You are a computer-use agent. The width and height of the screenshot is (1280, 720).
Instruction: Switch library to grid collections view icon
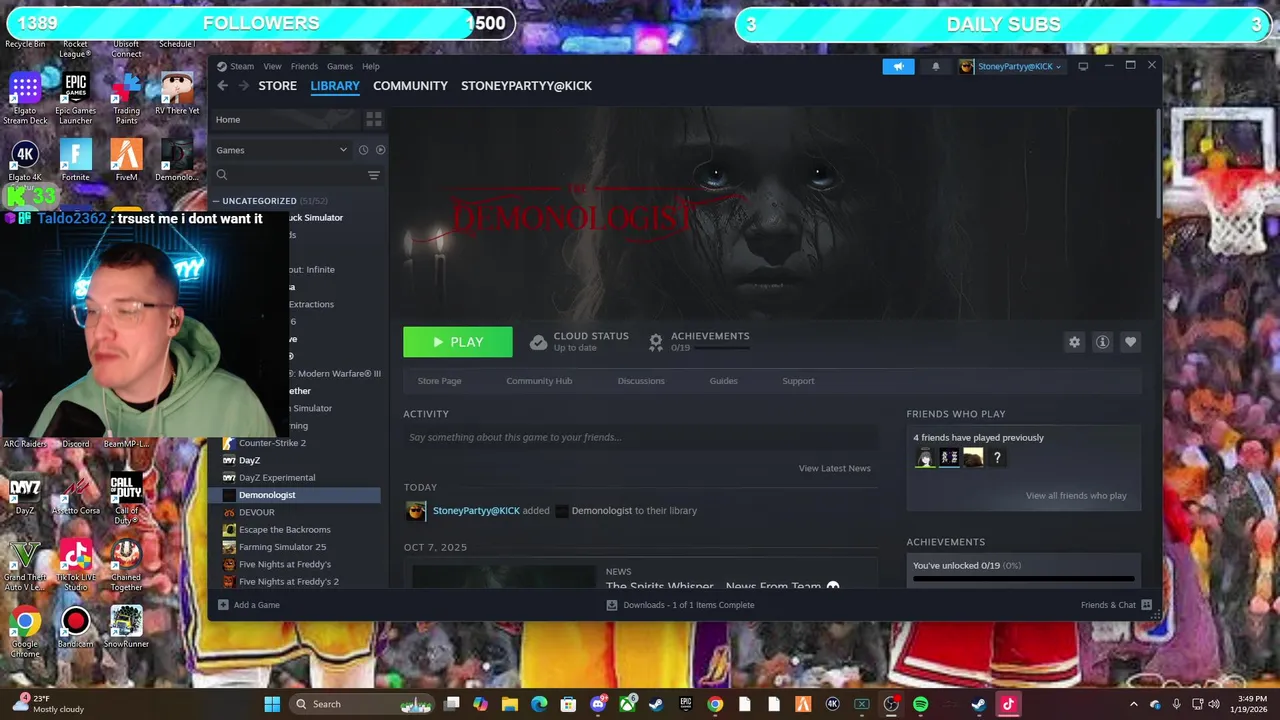(x=374, y=119)
